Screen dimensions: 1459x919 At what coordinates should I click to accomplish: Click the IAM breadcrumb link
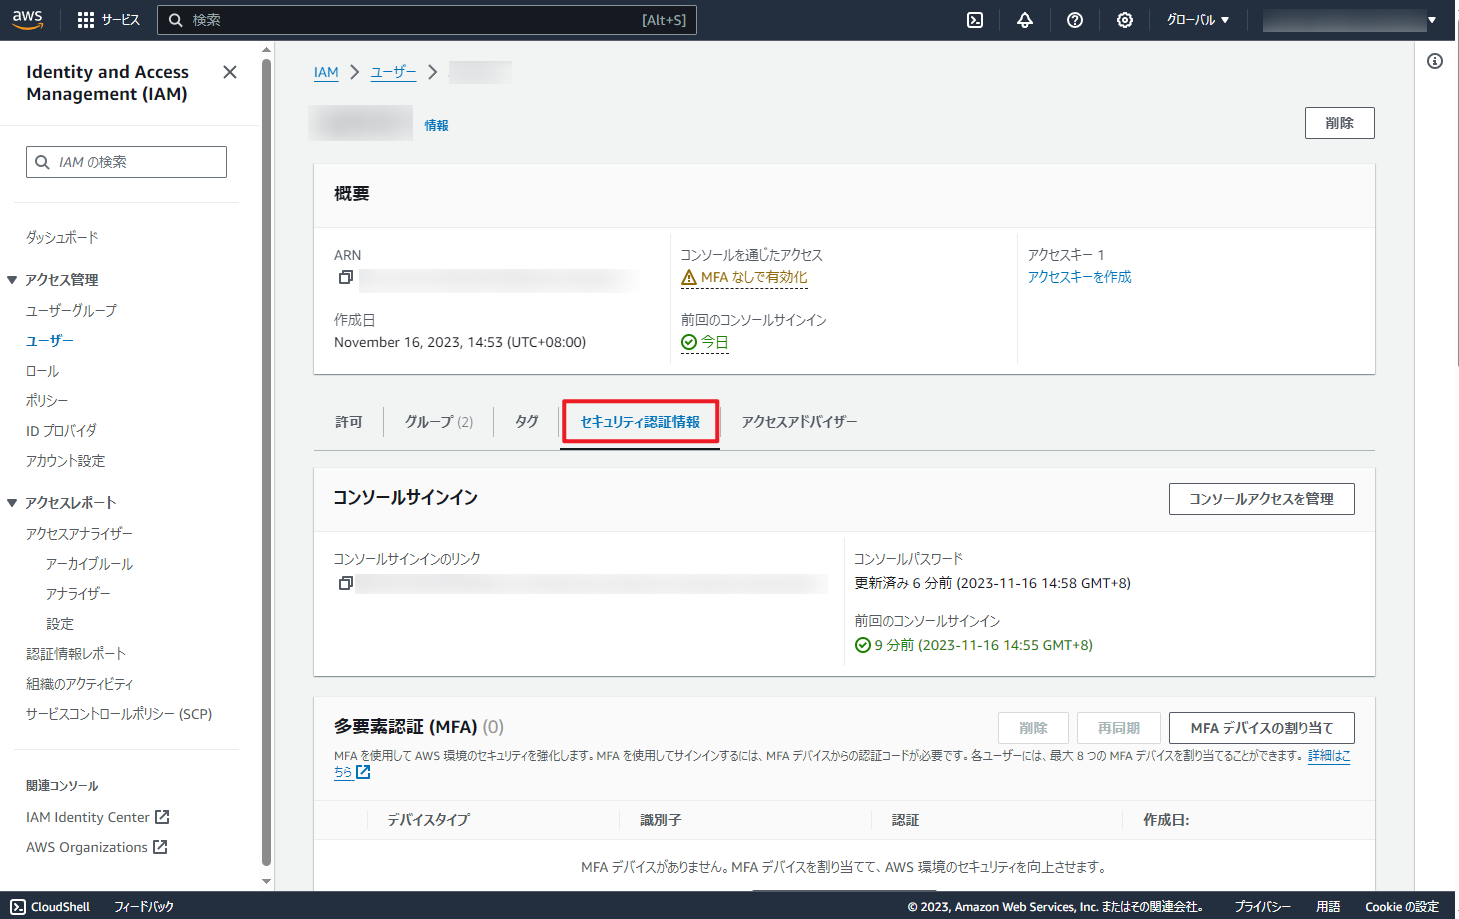[x=326, y=72]
